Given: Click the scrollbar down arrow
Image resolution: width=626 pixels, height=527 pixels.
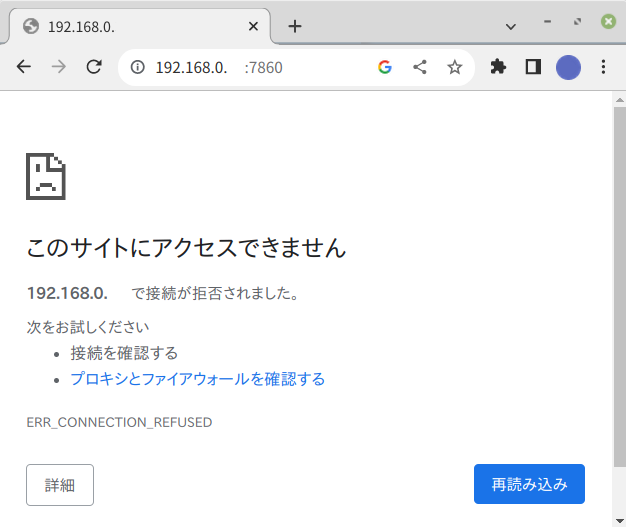Looking at the screenshot, I should pos(620,521).
